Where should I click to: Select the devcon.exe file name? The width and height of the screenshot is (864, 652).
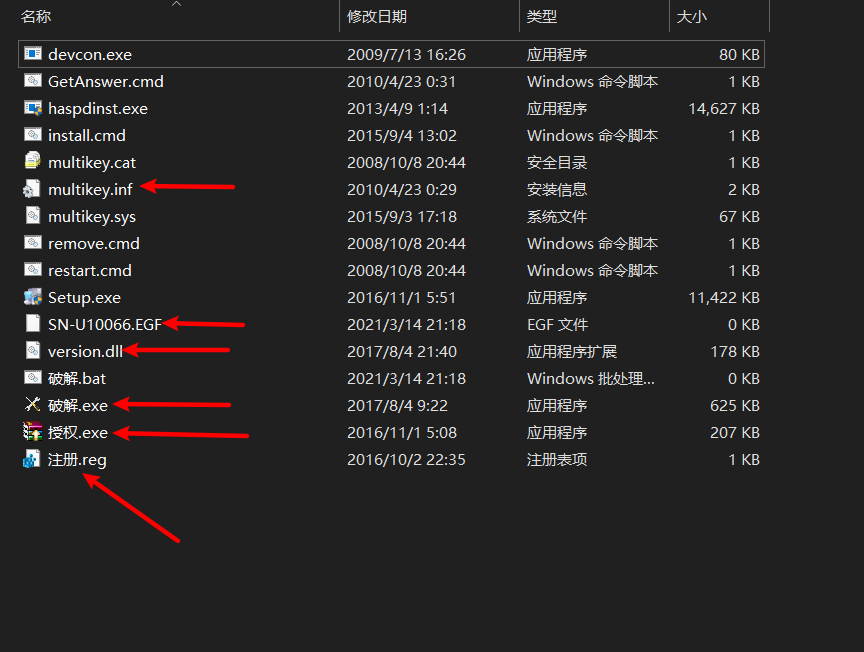pyautogui.click(x=90, y=55)
